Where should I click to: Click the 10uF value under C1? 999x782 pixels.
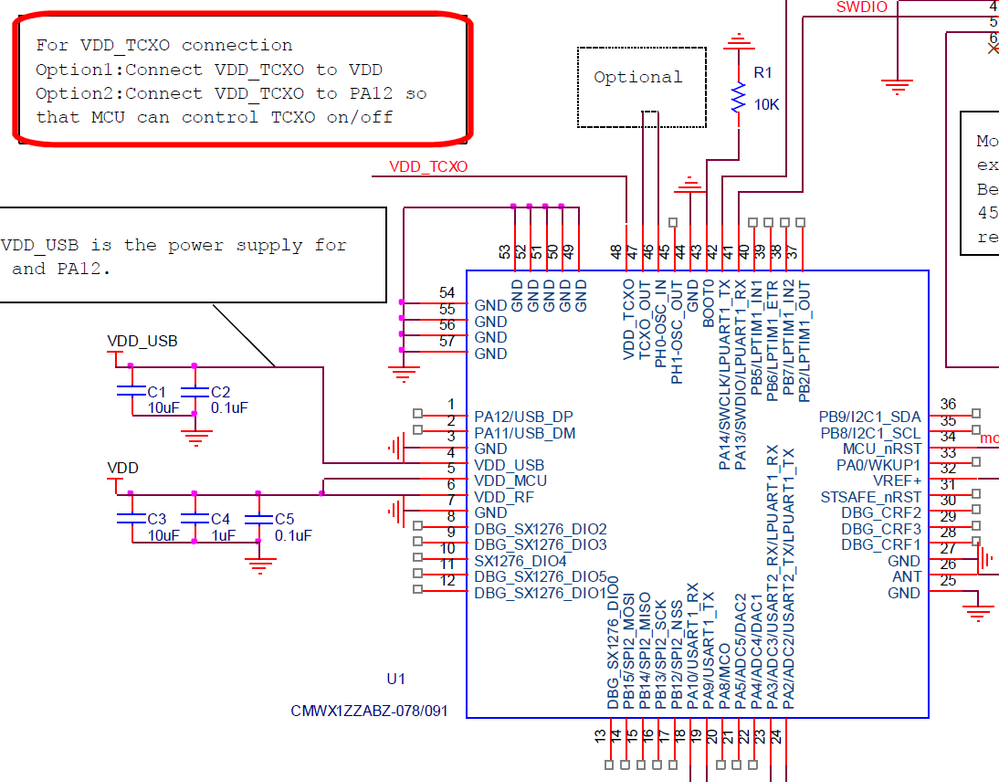point(164,408)
